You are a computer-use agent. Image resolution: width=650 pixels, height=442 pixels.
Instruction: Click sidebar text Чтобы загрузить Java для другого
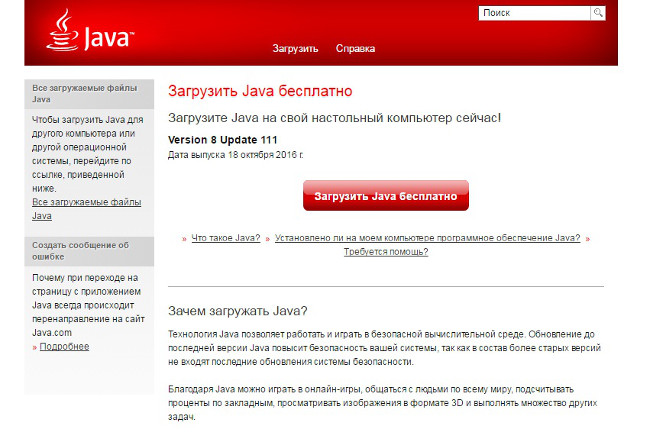[x=87, y=154]
